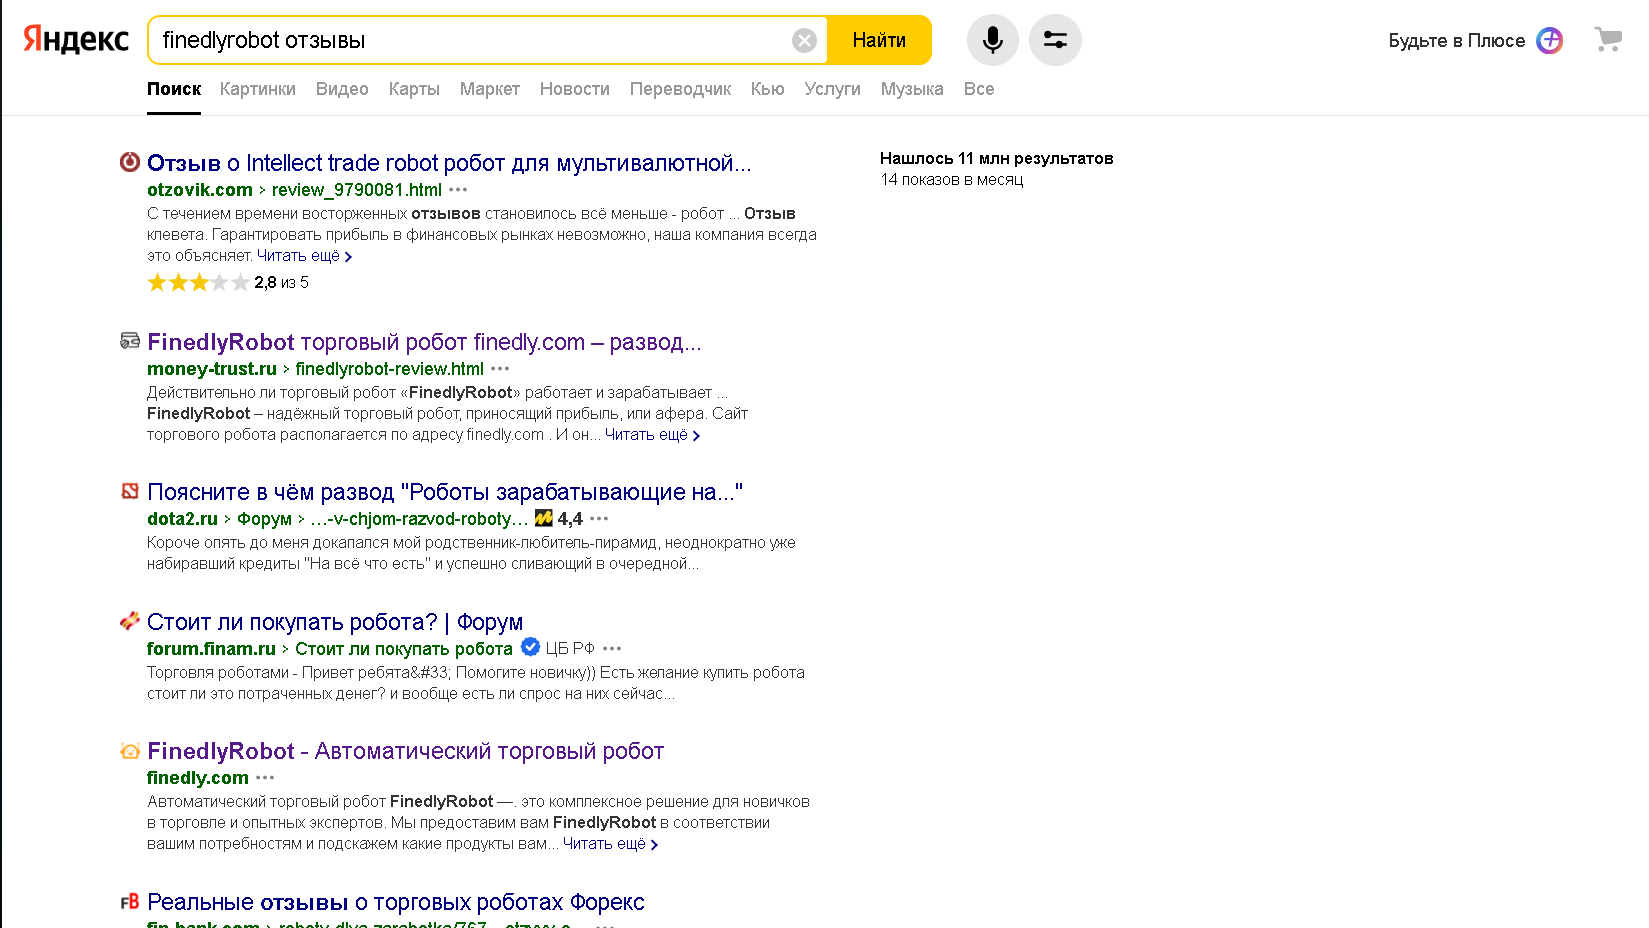Open the Услуги tab
Viewport: 1649px width, 928px height.
click(x=833, y=89)
